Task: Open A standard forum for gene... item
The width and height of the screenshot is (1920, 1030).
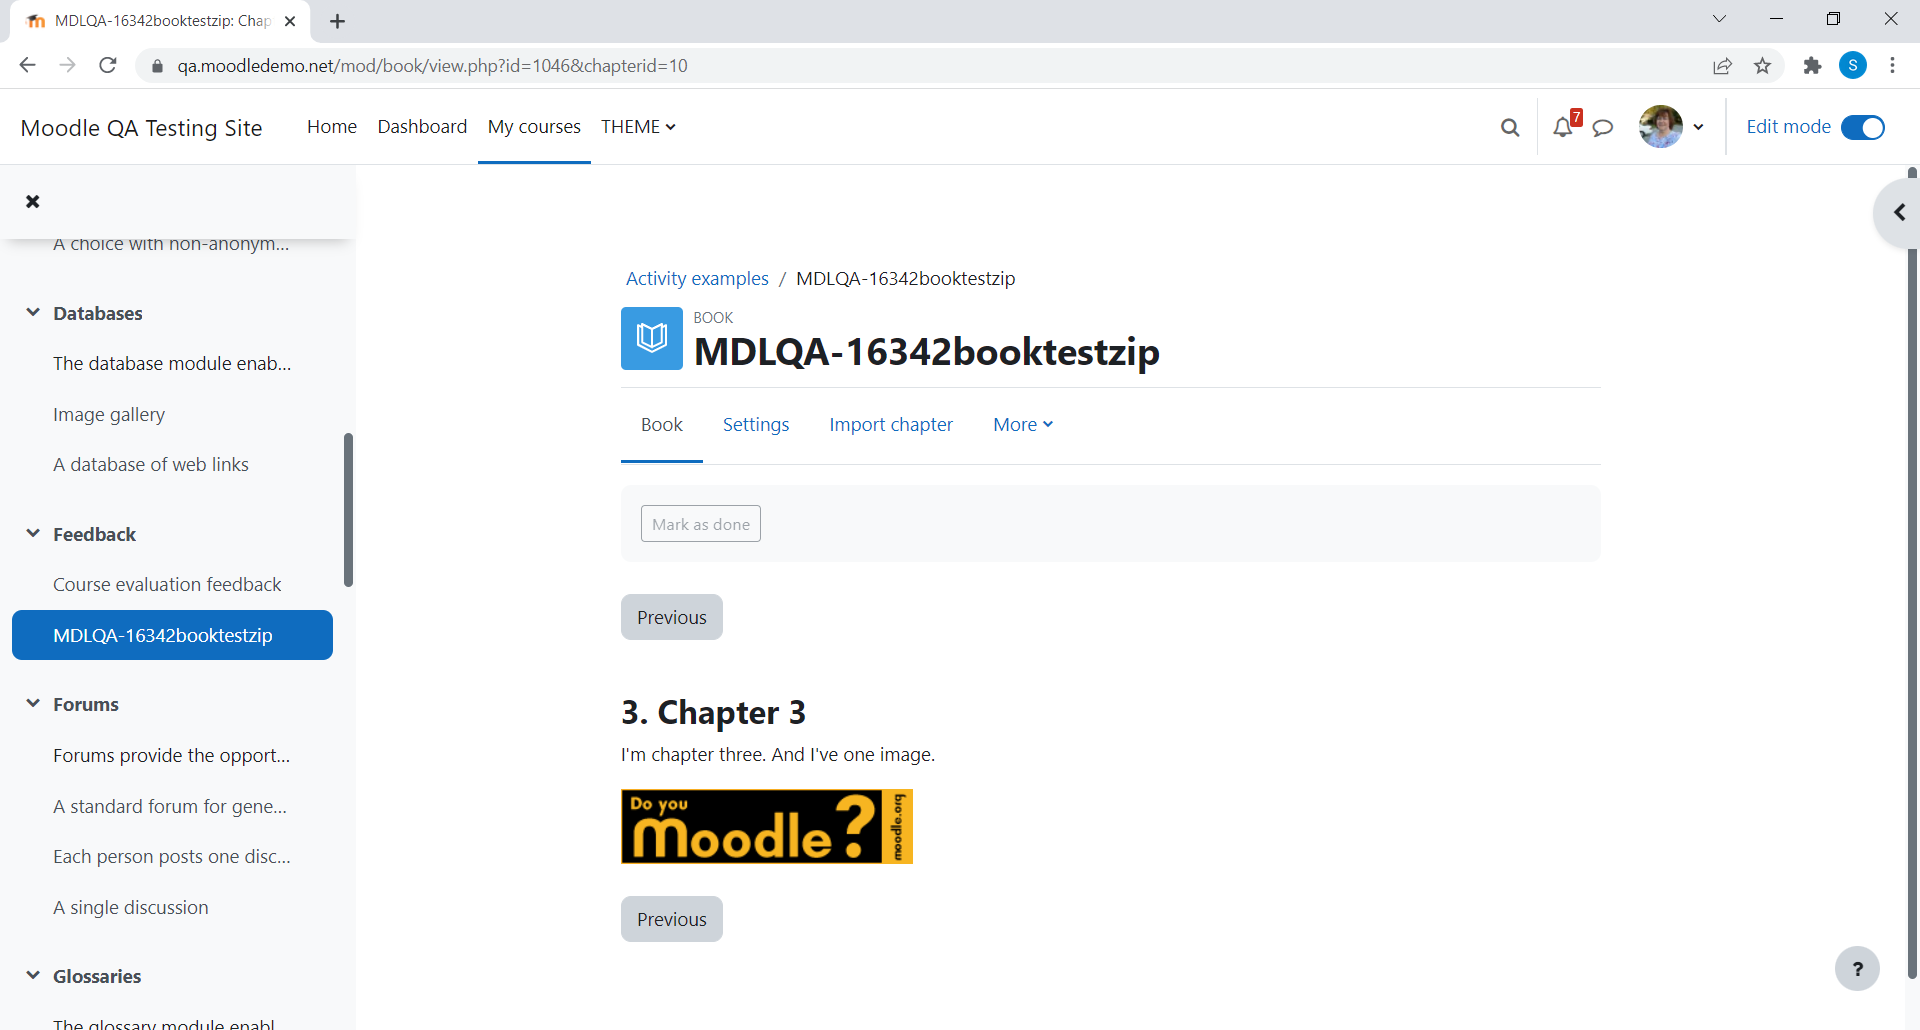Action: click(170, 806)
